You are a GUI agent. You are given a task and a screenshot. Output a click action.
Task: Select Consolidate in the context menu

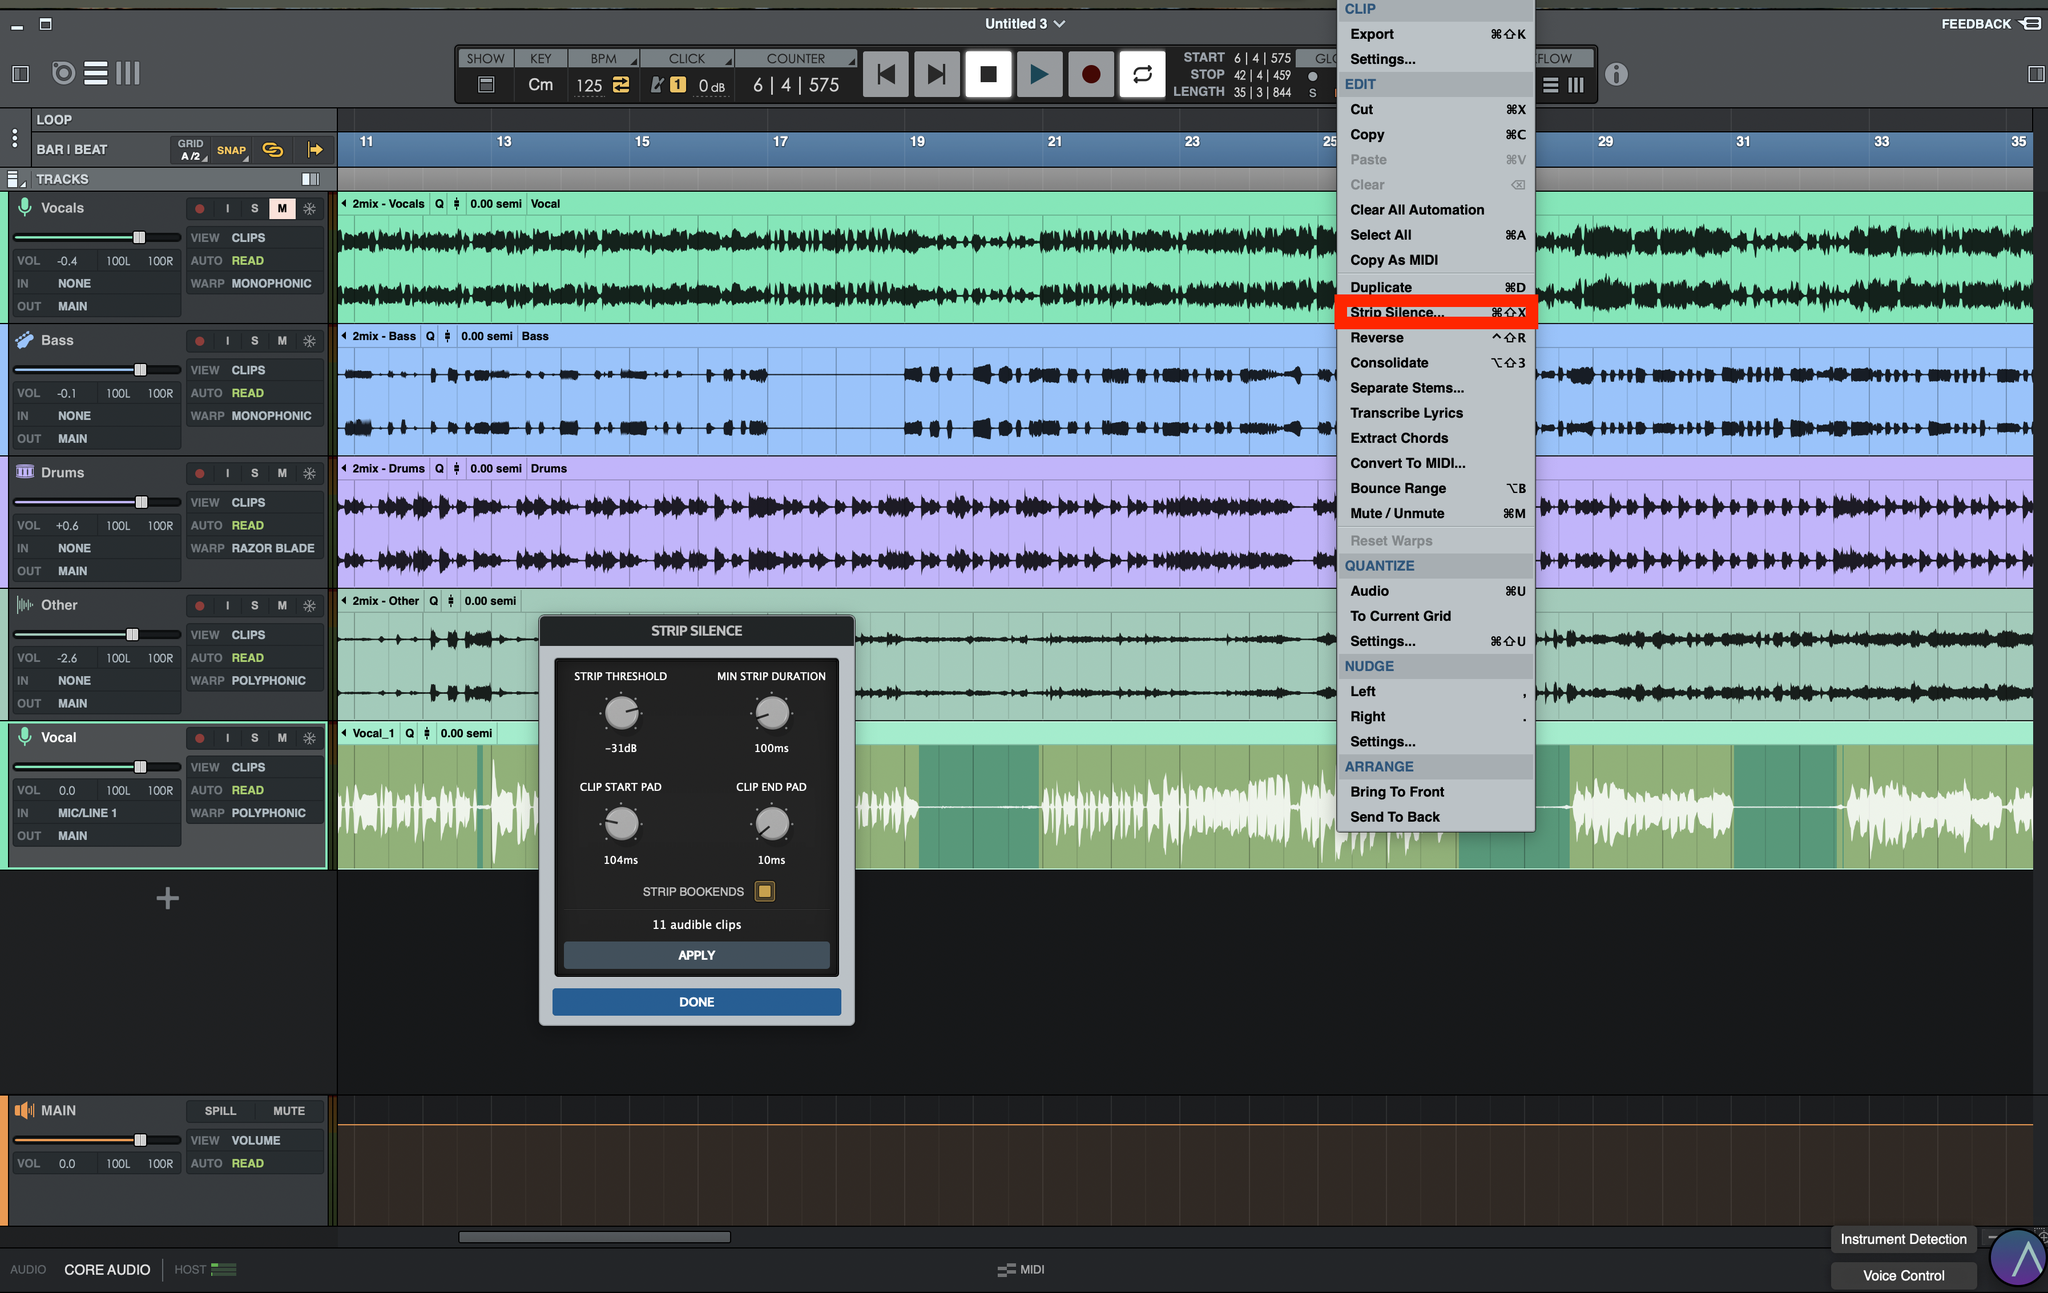tap(1435, 363)
